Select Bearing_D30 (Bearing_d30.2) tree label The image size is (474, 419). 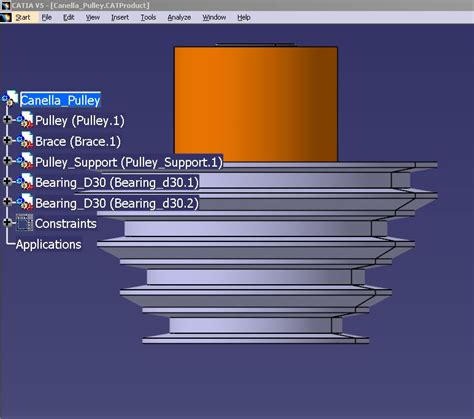pos(117,203)
